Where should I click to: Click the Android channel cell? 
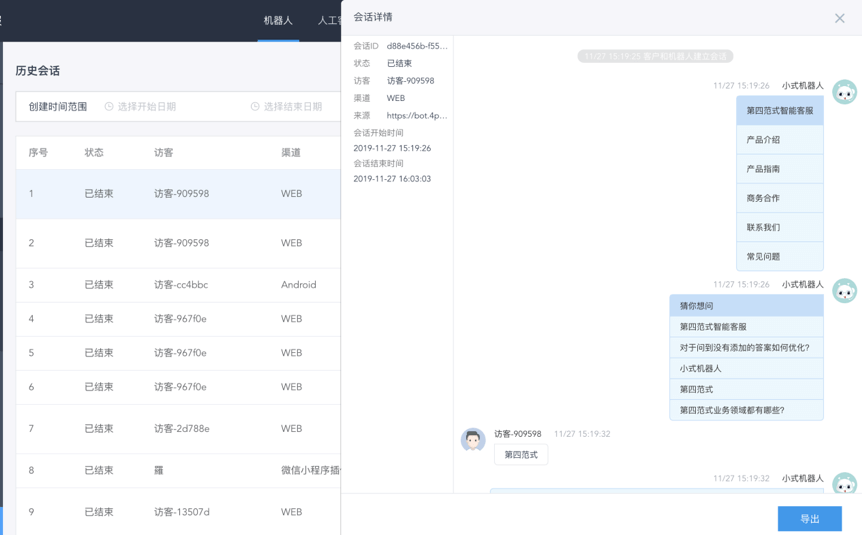(299, 285)
